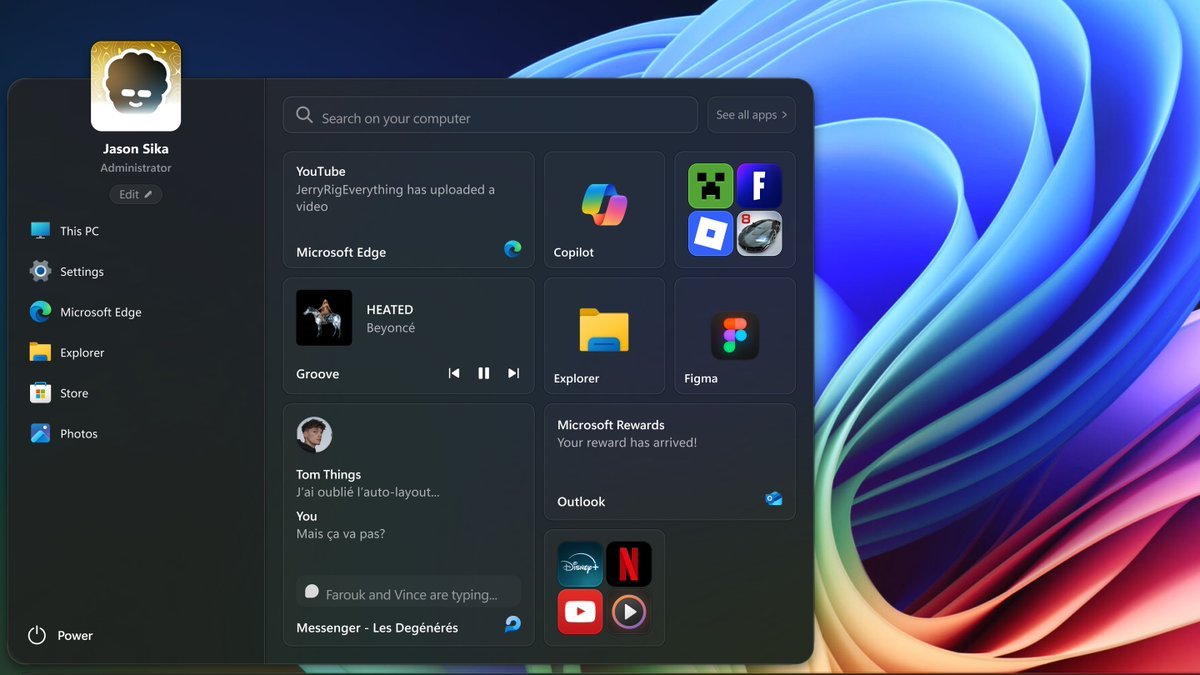Click the Messenger typing message field
Screen dimensions: 1200x675
[409, 592]
